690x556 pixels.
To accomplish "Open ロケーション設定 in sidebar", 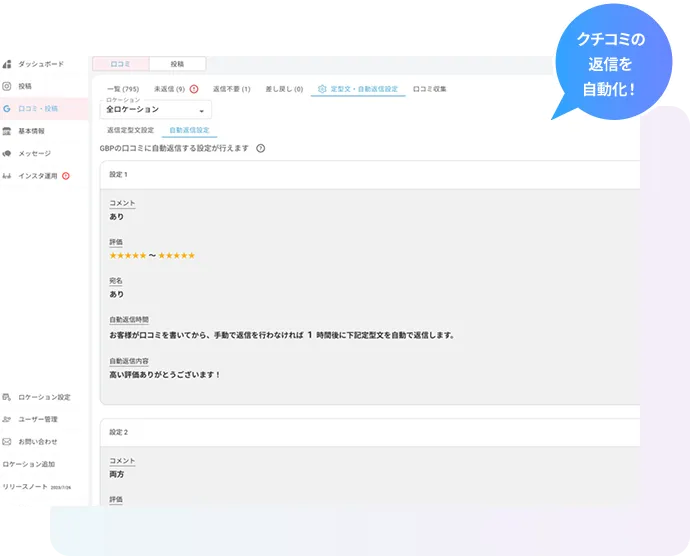I will [44, 397].
